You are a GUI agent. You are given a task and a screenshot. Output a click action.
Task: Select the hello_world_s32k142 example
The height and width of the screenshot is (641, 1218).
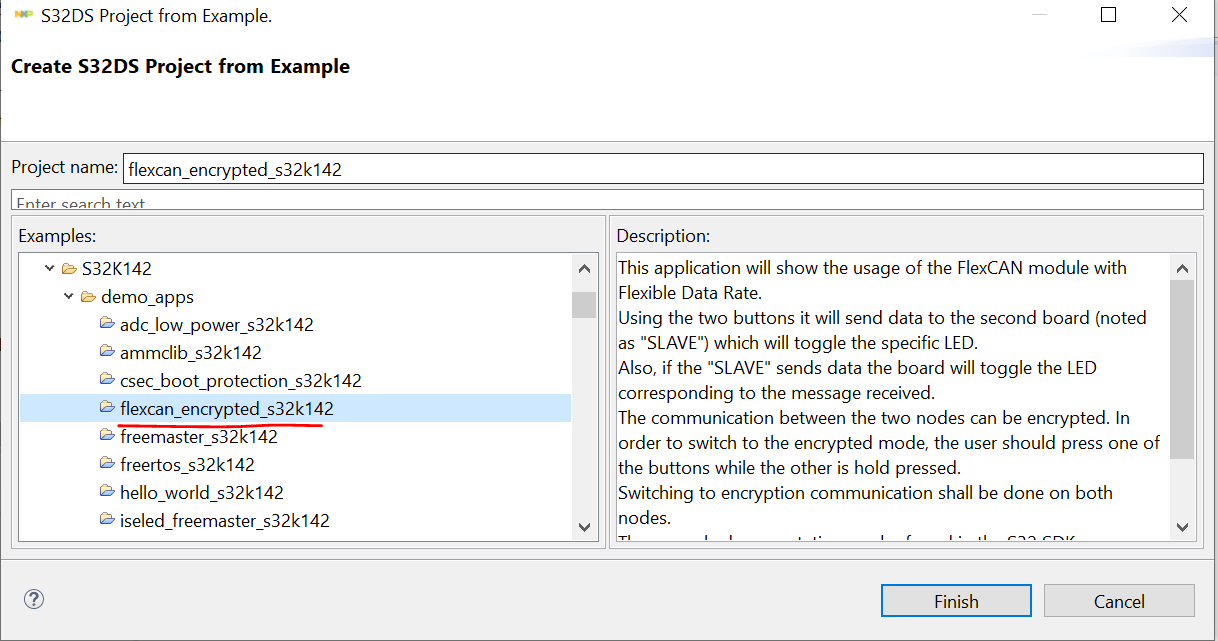(201, 492)
